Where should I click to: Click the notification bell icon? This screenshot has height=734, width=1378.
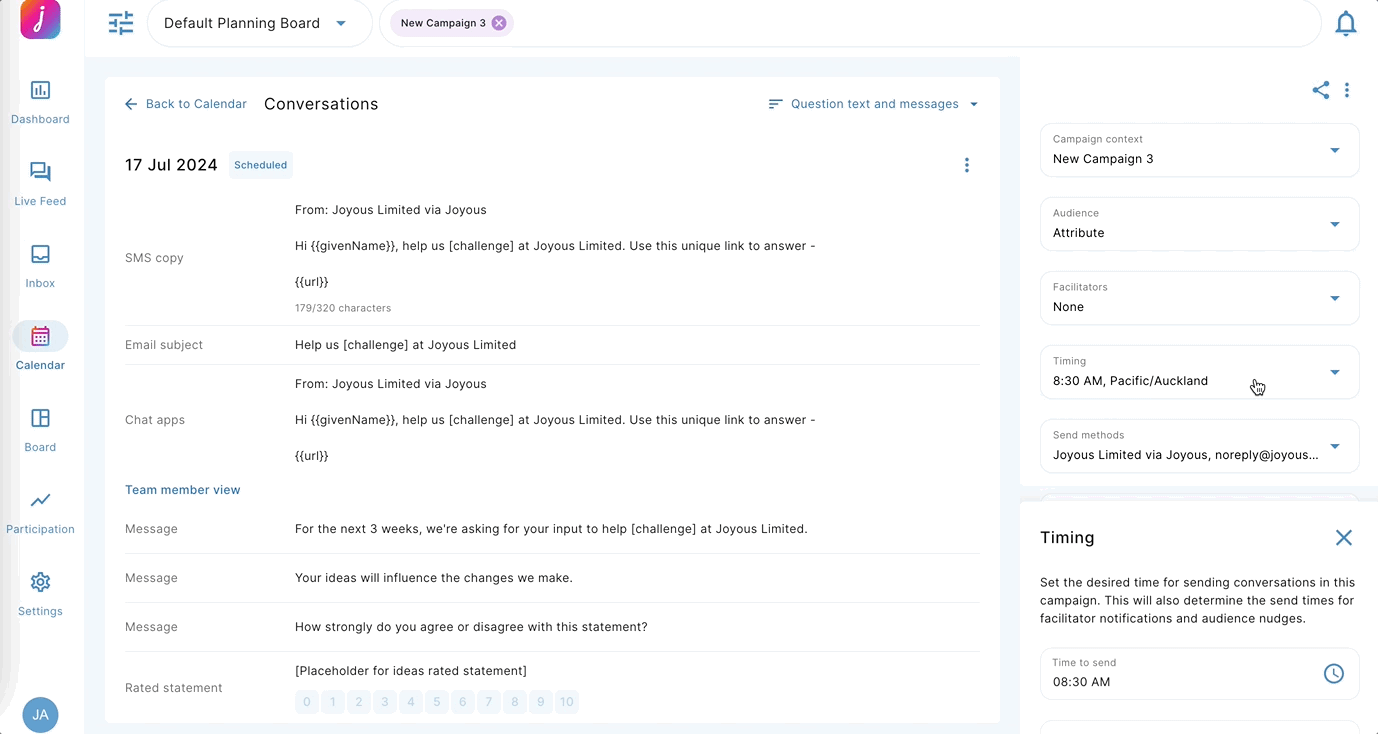pos(1346,24)
